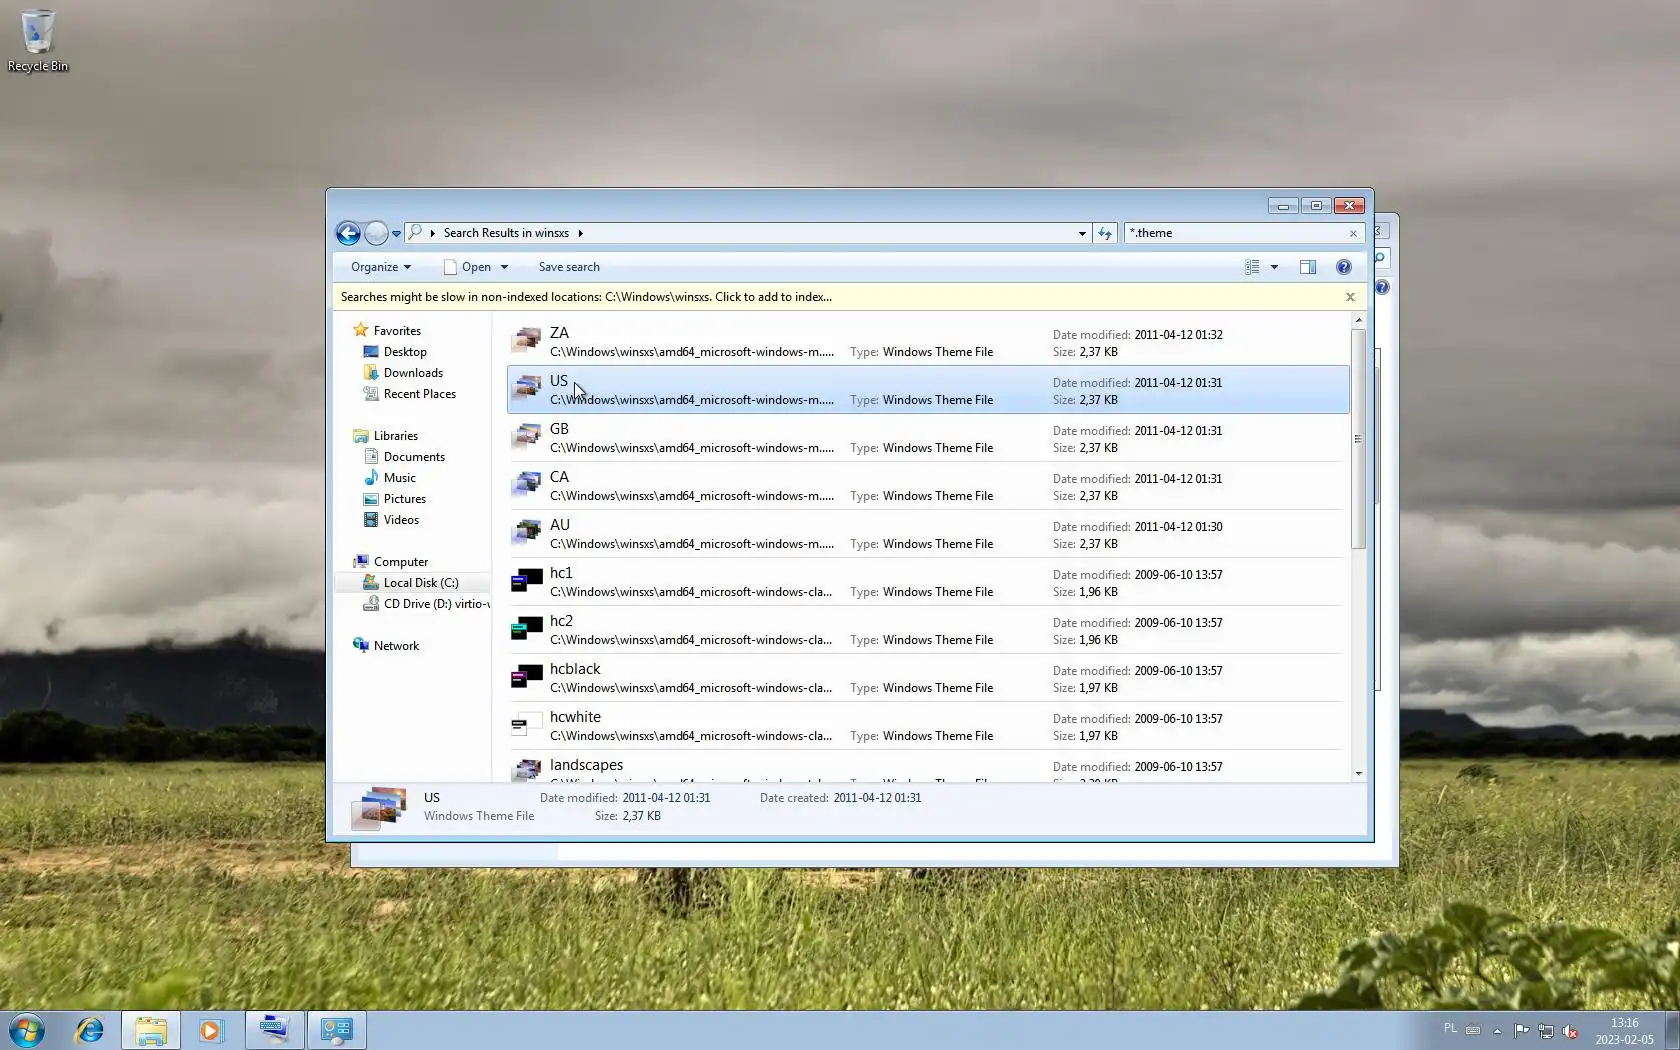Open Recent Places
This screenshot has height=1050, width=1680.
coord(420,394)
